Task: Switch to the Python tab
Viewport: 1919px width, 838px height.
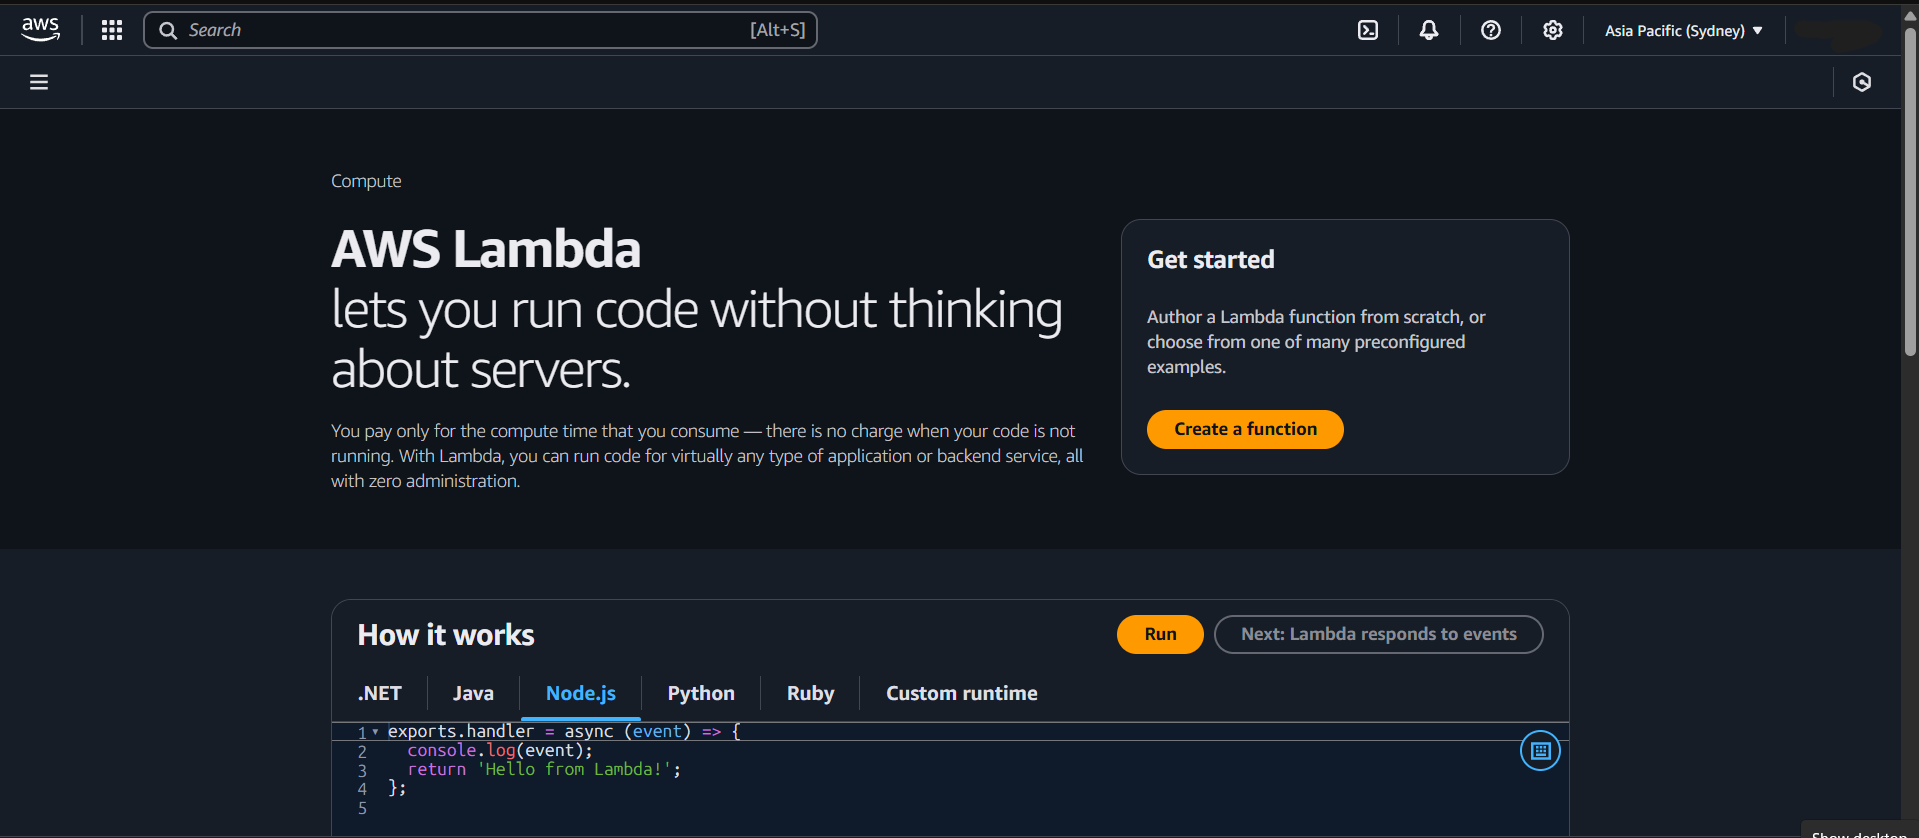Action: click(701, 693)
